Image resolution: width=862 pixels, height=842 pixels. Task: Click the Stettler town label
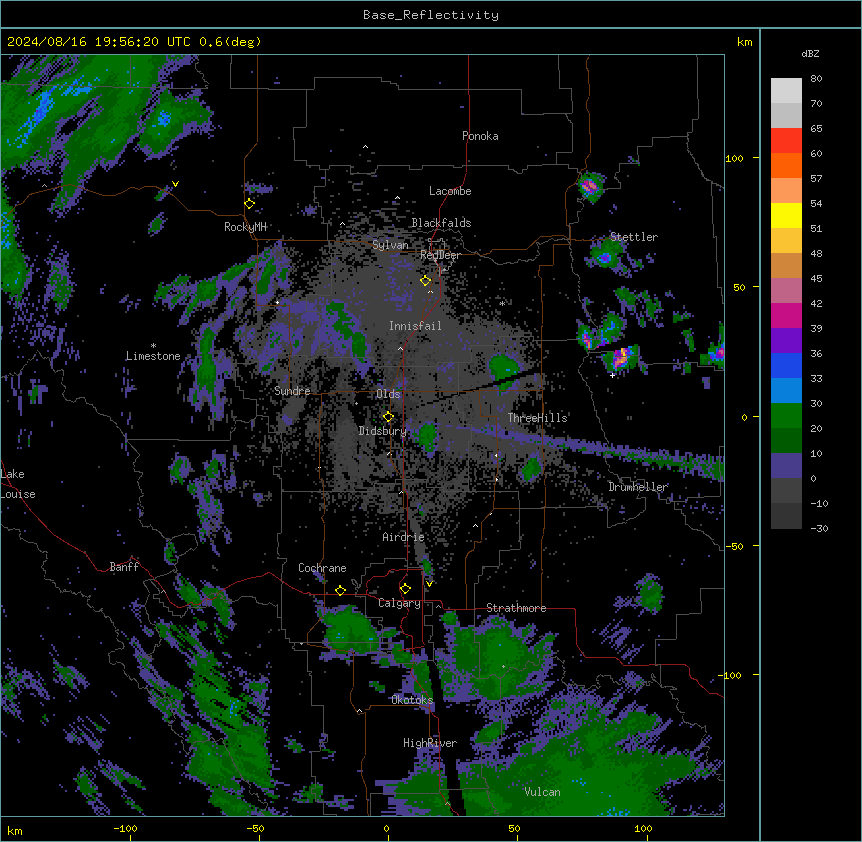(634, 237)
